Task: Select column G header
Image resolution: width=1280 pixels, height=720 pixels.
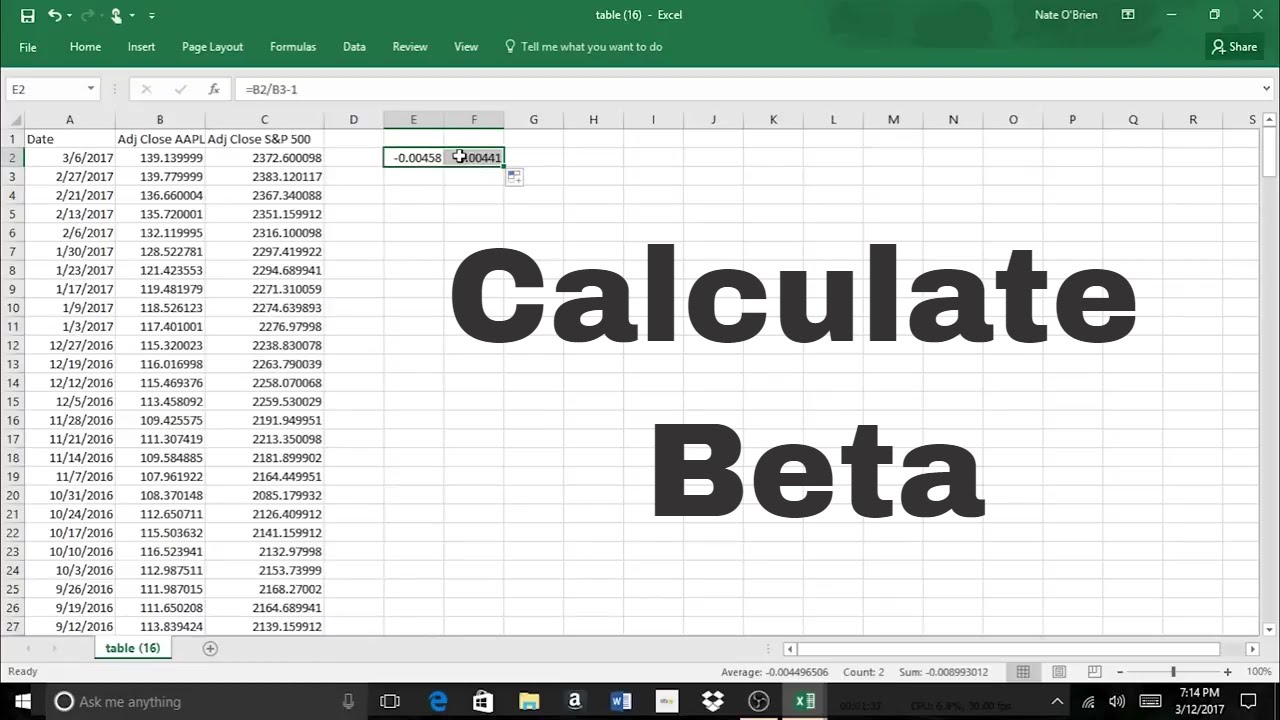Action: 533,120
